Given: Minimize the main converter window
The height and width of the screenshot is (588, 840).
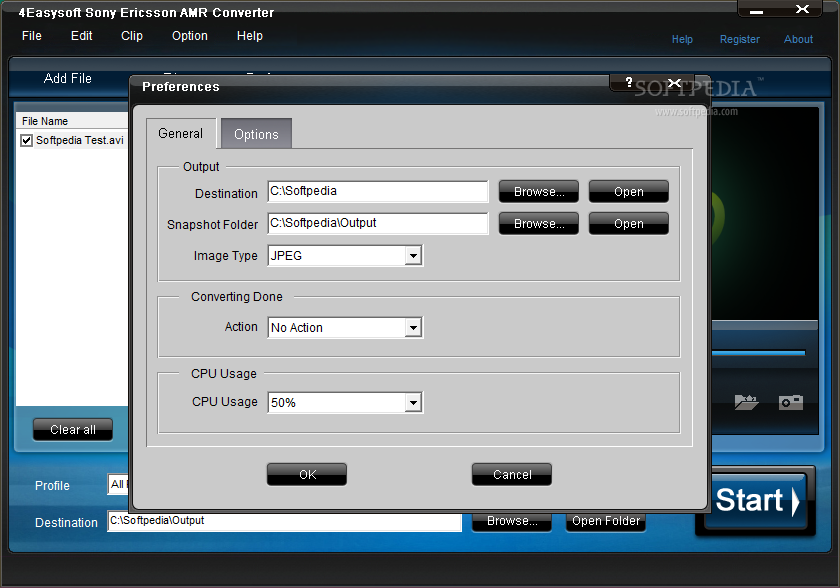Looking at the screenshot, I should coord(756,11).
